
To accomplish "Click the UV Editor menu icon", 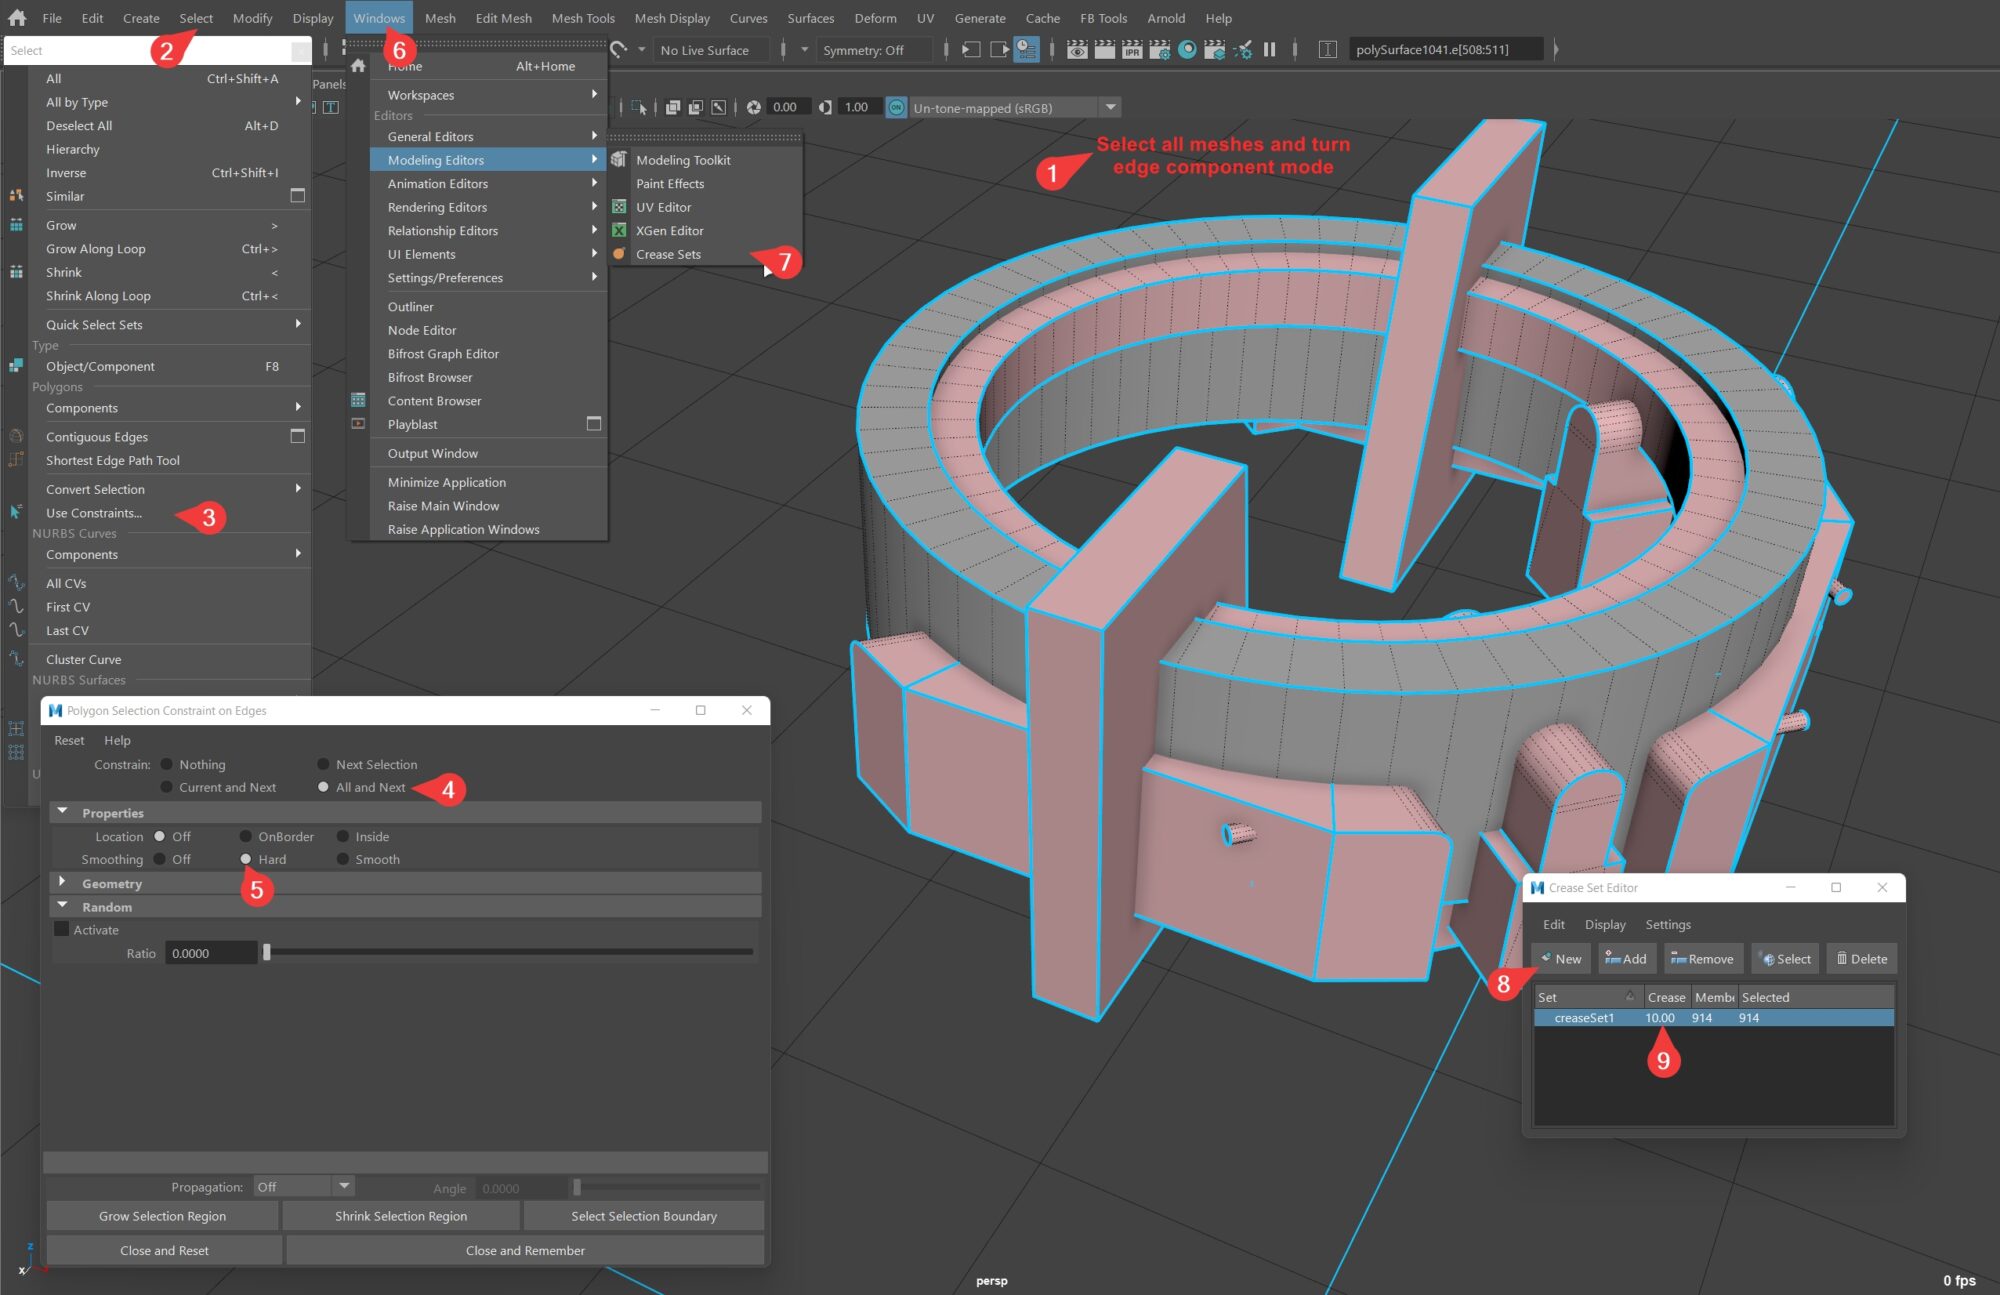I will tap(619, 207).
